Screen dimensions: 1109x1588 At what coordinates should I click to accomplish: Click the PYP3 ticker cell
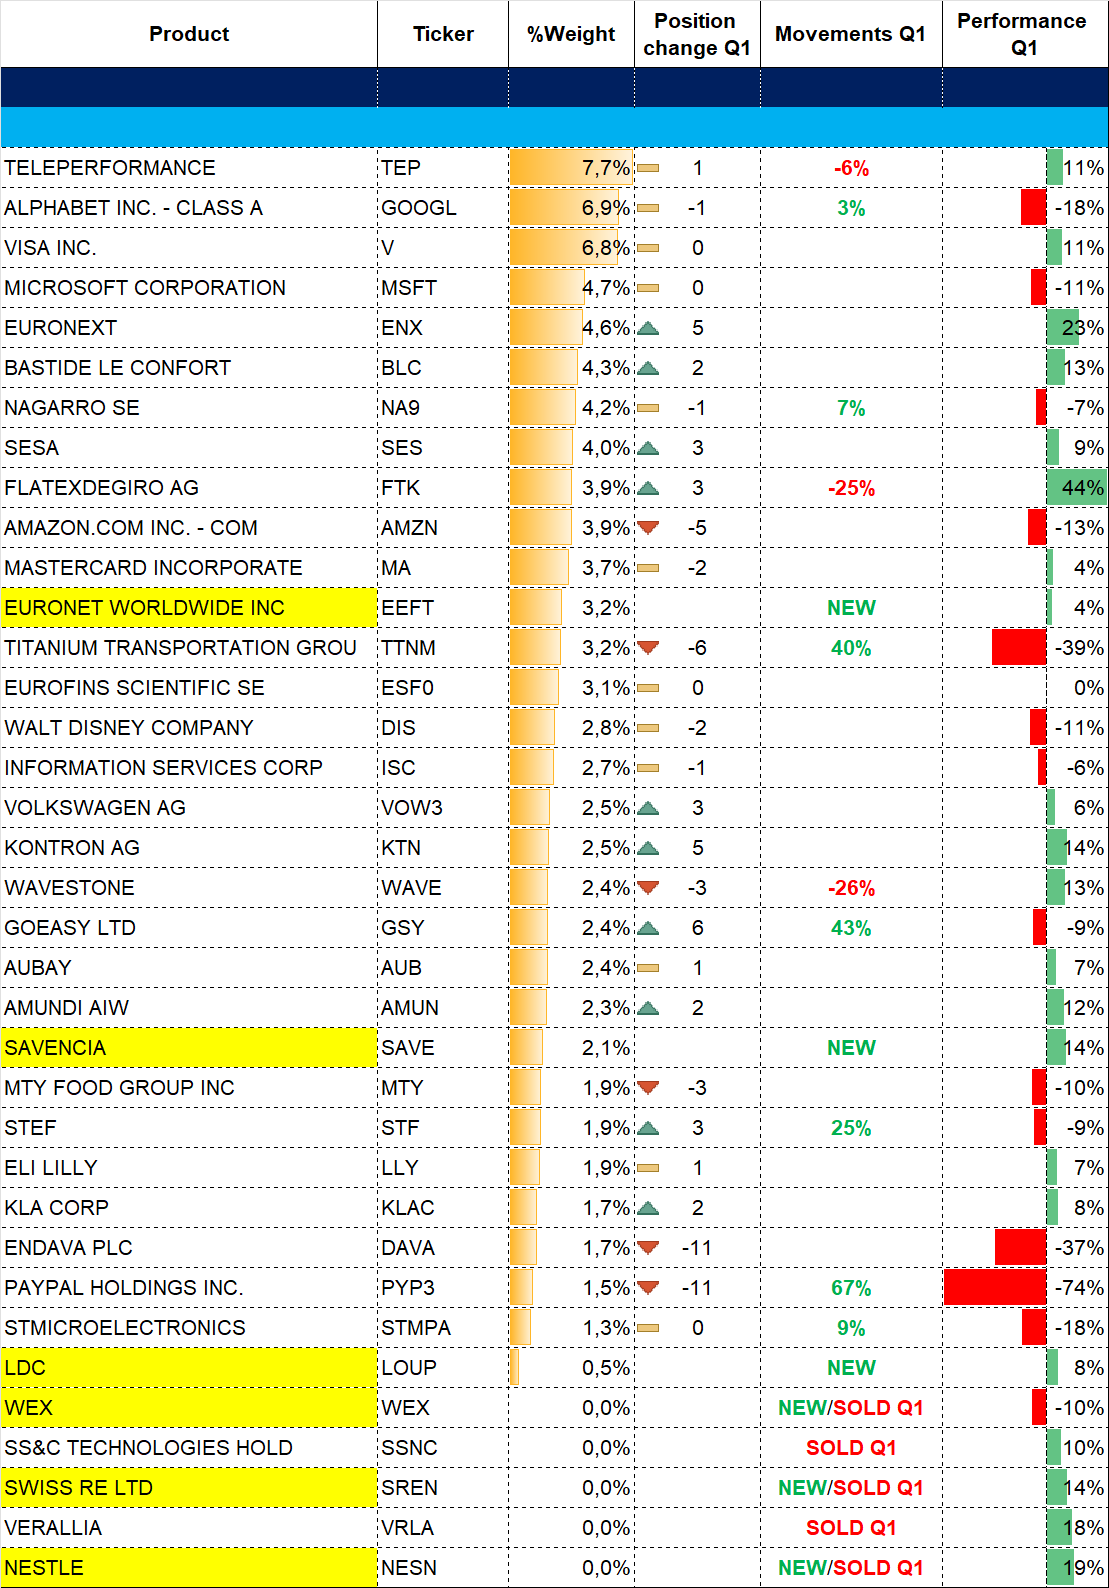443,1288
